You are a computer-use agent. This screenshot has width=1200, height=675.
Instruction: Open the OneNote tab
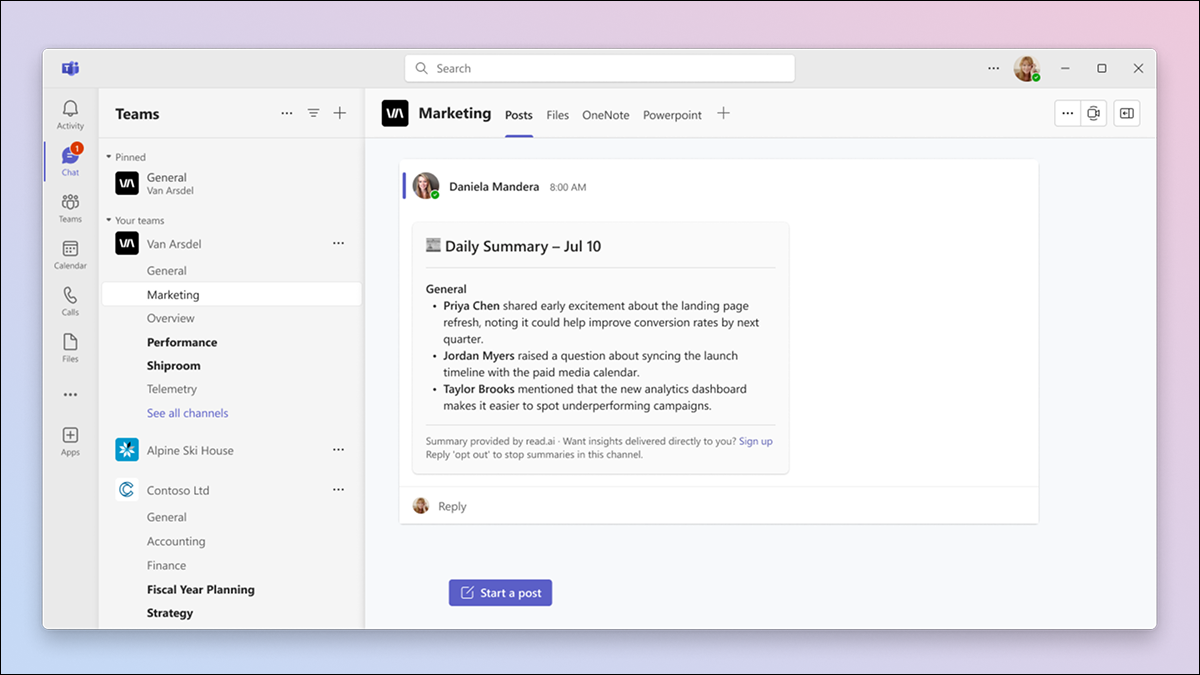pyautogui.click(x=606, y=115)
